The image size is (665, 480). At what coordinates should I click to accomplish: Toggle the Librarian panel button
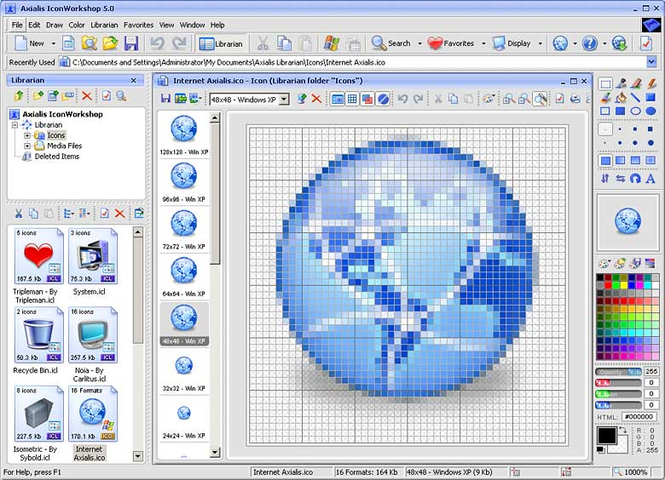tap(221, 44)
